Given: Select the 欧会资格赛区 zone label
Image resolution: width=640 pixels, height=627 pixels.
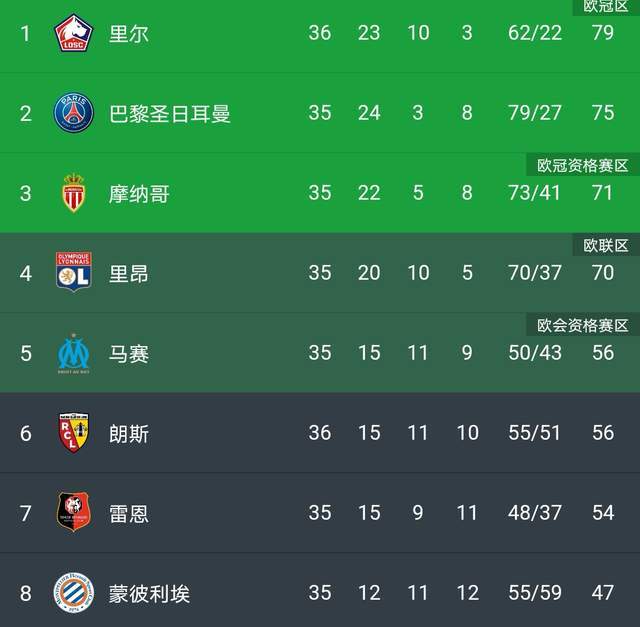Looking at the screenshot, I should 582,325.
